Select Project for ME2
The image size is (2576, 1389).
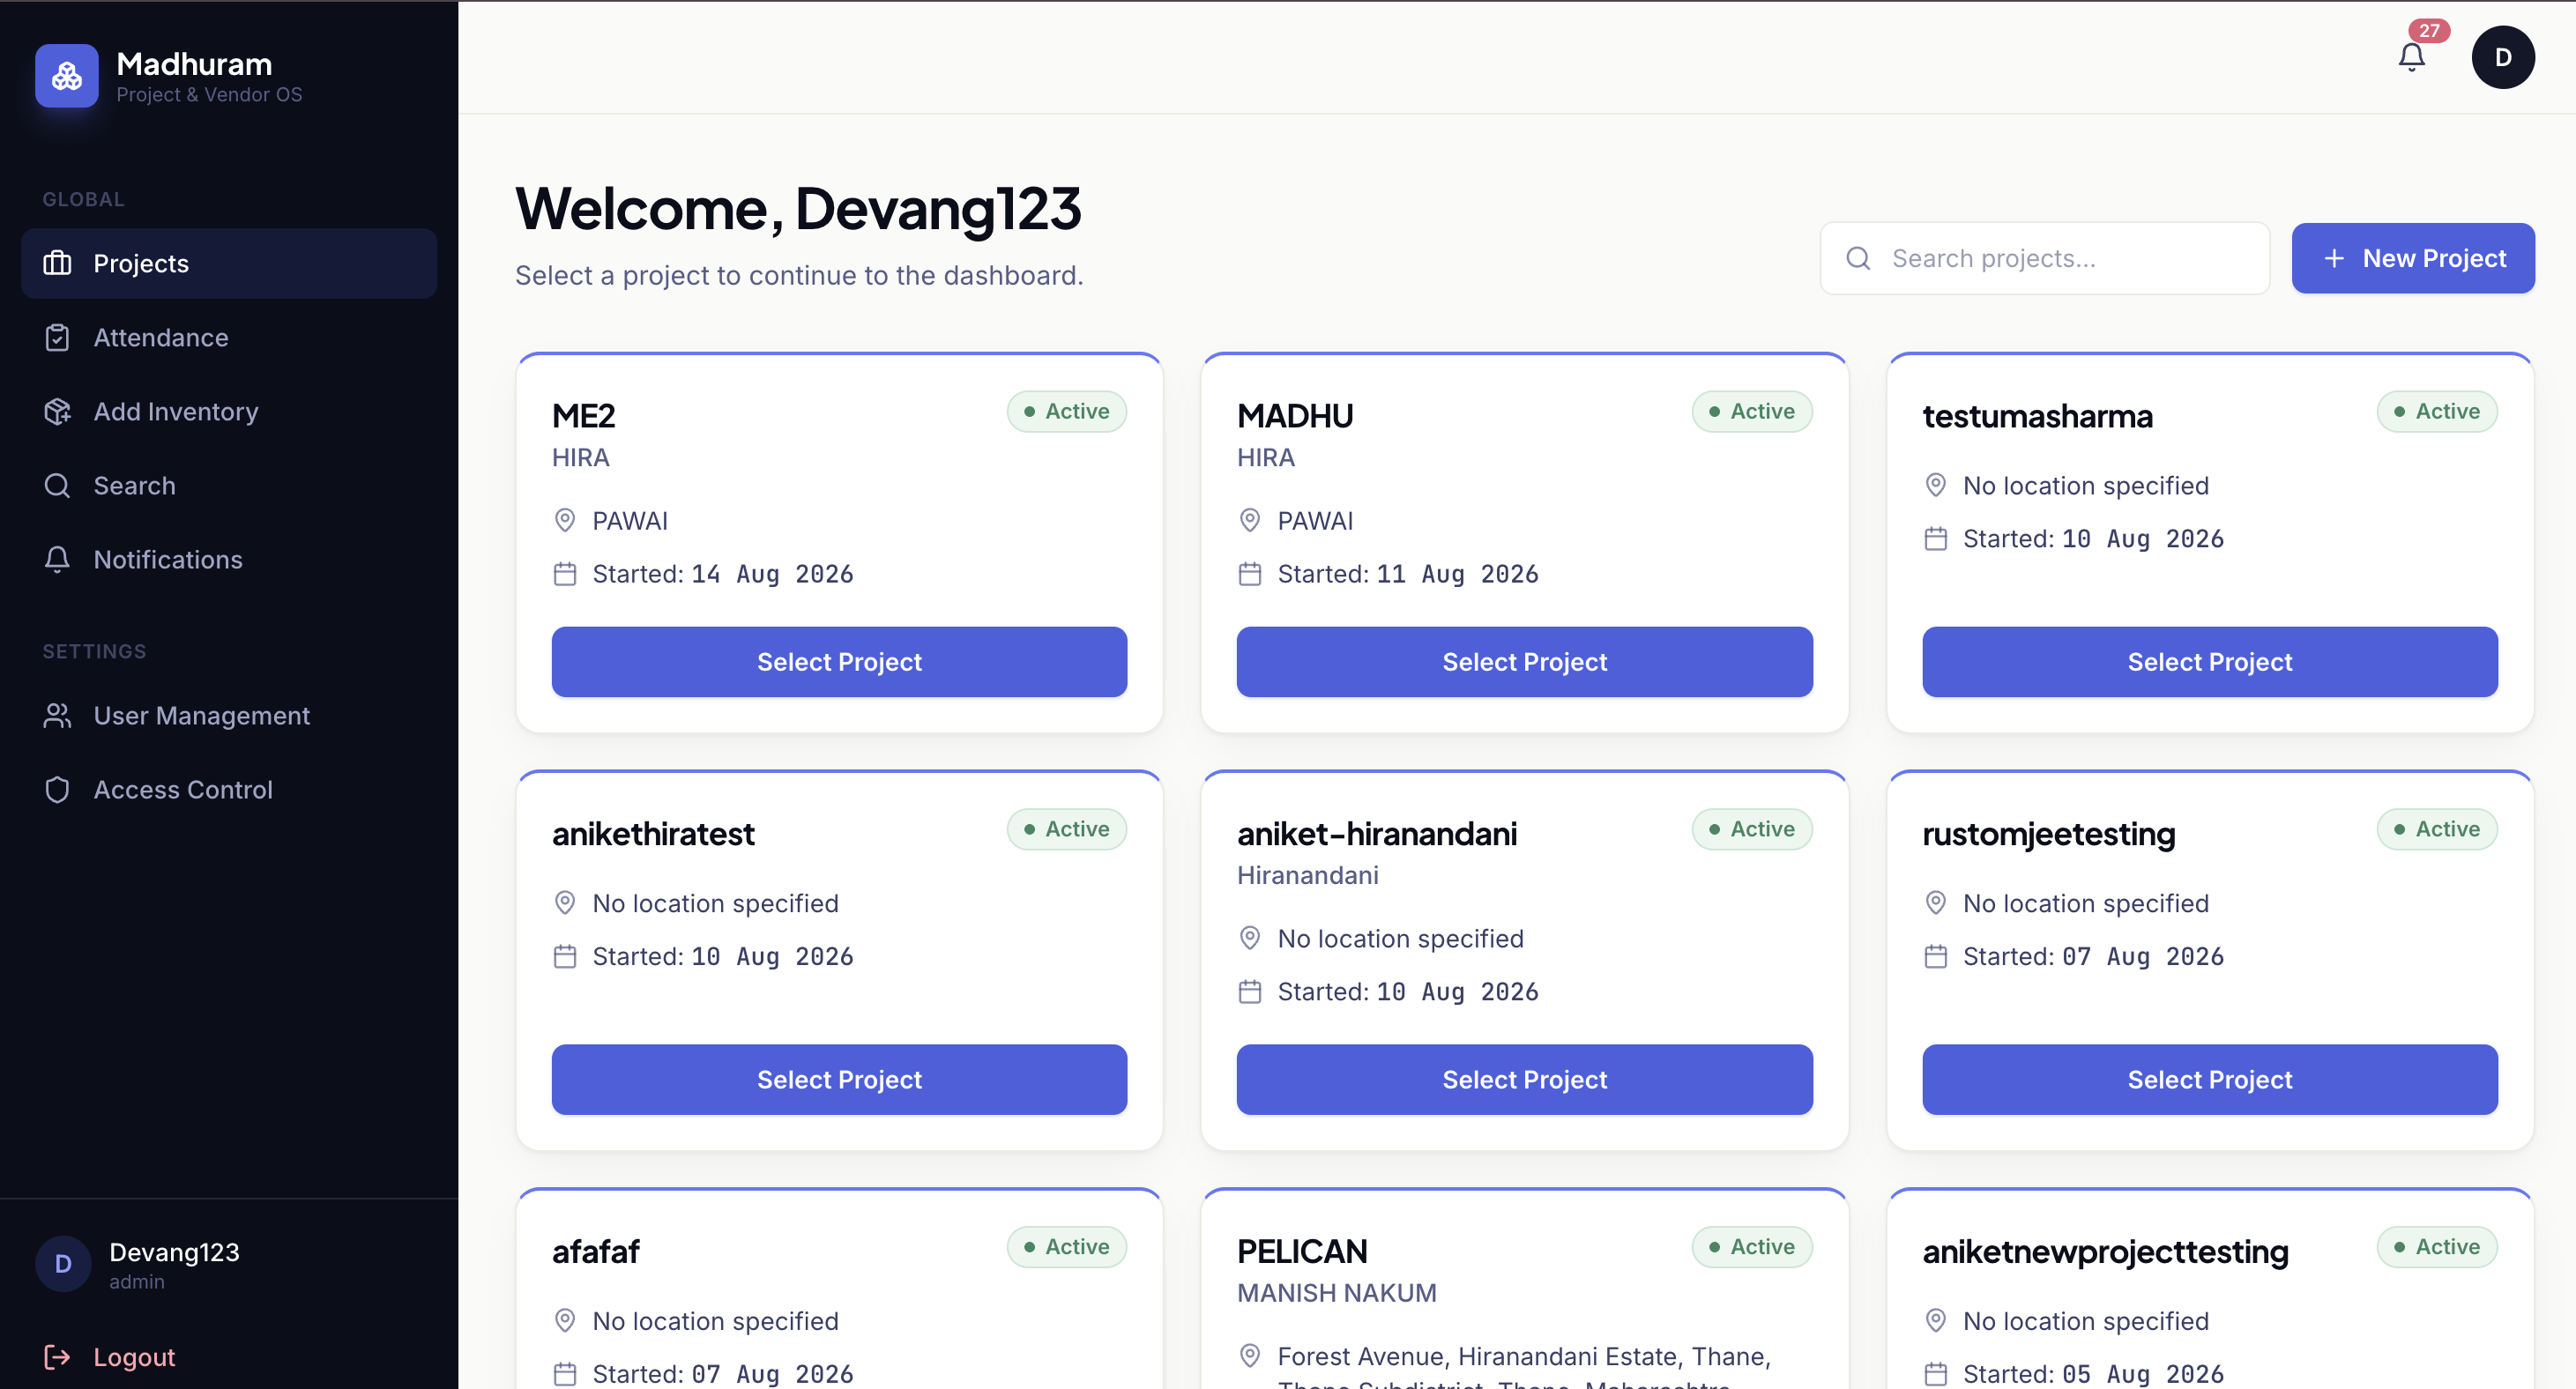839,662
